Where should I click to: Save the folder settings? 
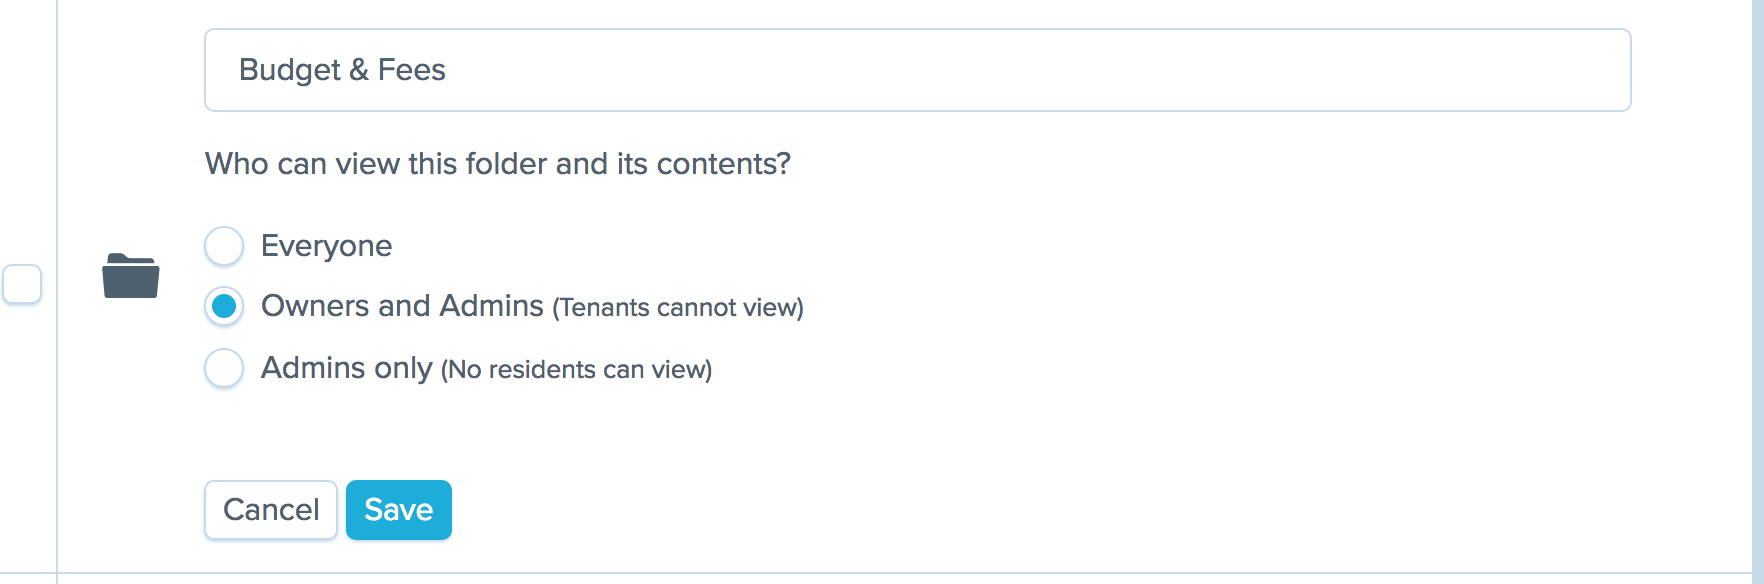coord(398,510)
